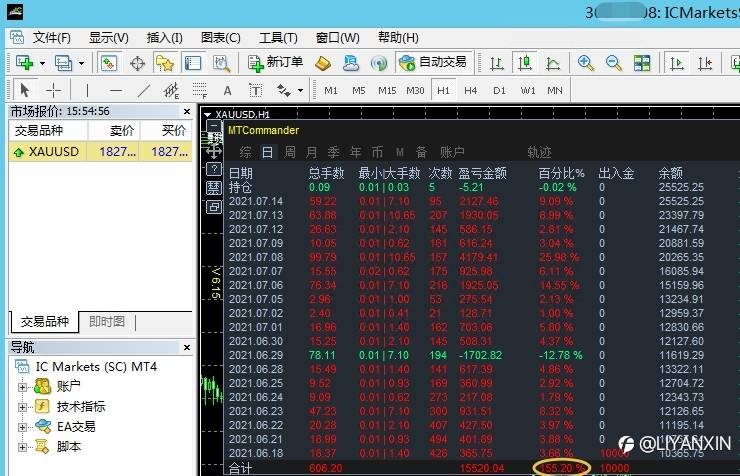740x476 pixels.
Task: Toggle the Data Window crosshair-circle icon
Action: click(x=137, y=63)
